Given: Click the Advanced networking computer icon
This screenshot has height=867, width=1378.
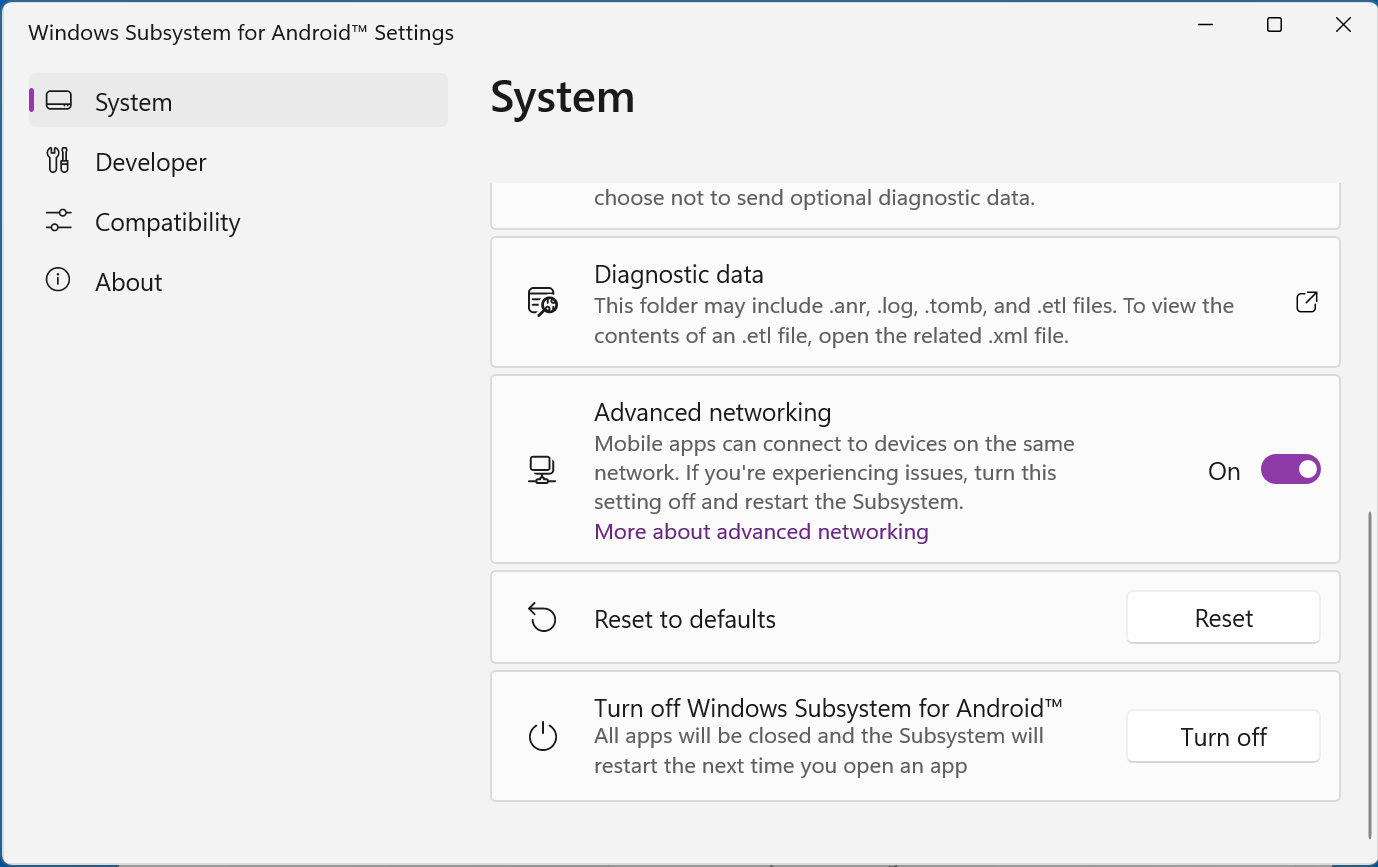Looking at the screenshot, I should tap(542, 470).
